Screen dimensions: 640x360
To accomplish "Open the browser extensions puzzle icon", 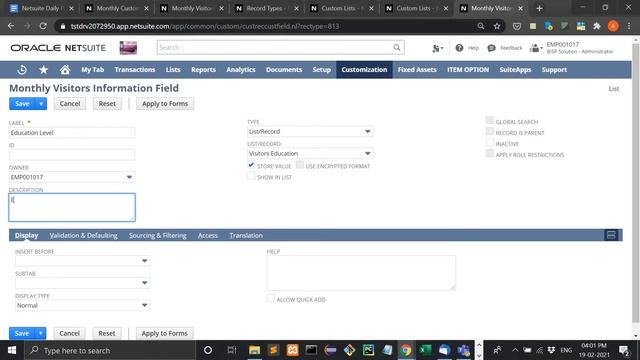I will [597, 26].
